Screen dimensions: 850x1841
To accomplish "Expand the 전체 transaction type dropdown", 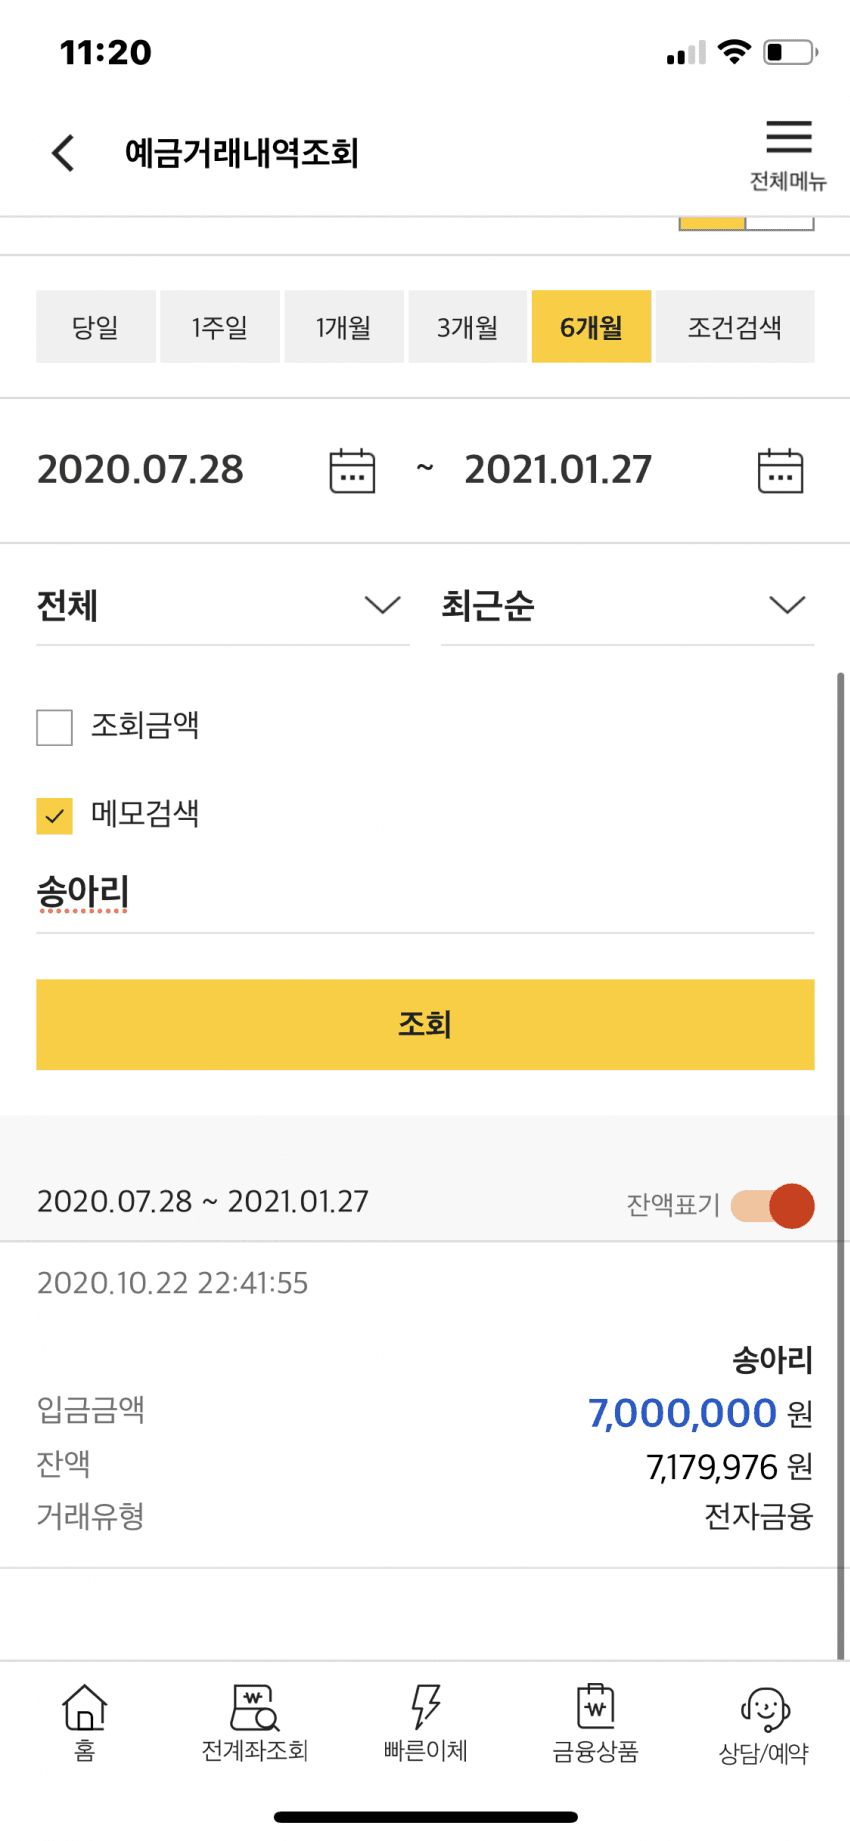I will [x=223, y=606].
